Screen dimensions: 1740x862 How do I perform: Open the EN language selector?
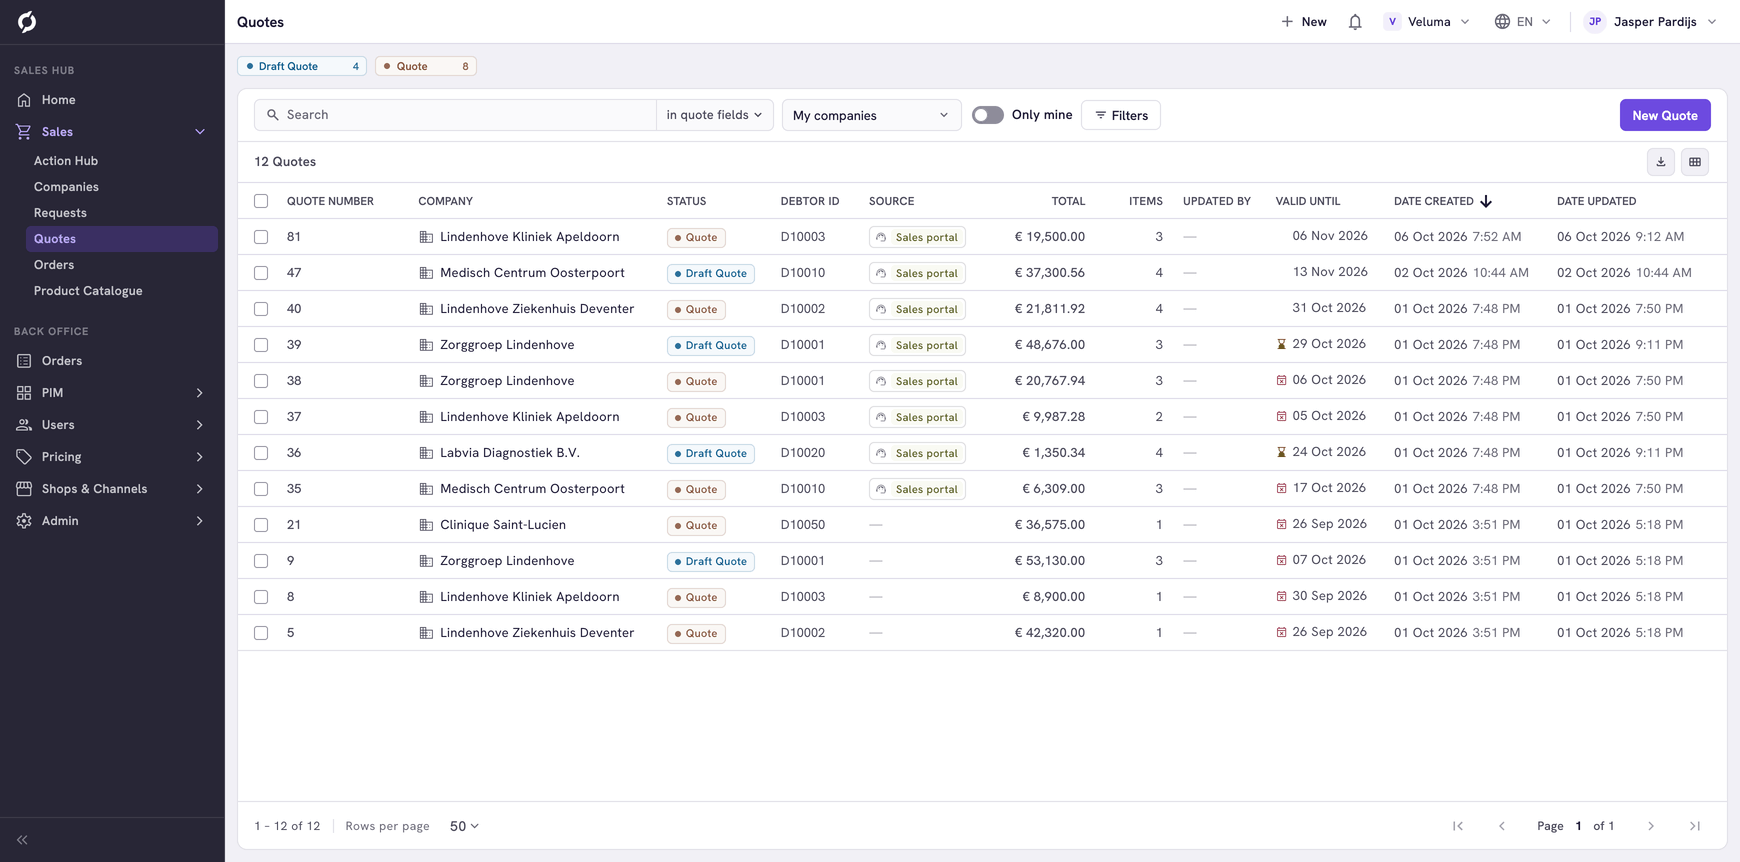click(1523, 22)
